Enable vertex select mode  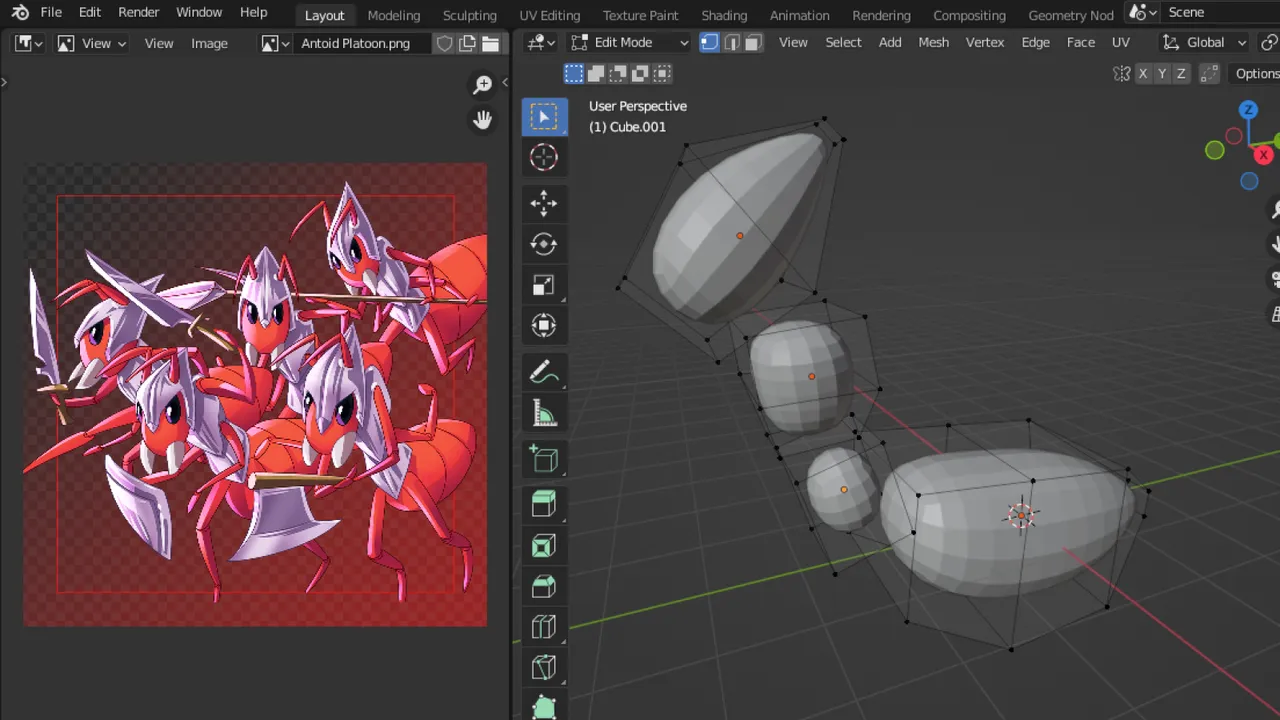[709, 42]
